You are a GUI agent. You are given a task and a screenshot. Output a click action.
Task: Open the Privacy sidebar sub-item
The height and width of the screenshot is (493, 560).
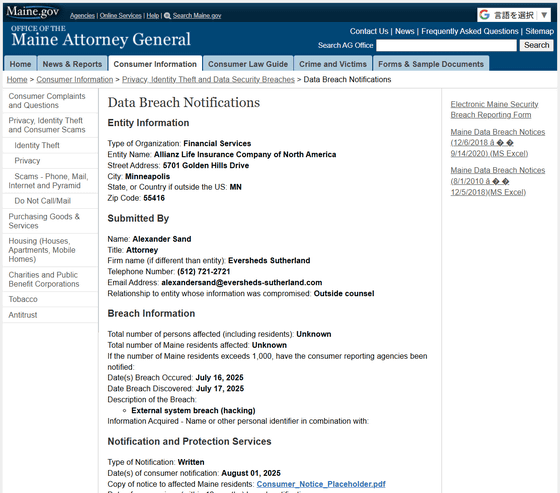coord(50,161)
